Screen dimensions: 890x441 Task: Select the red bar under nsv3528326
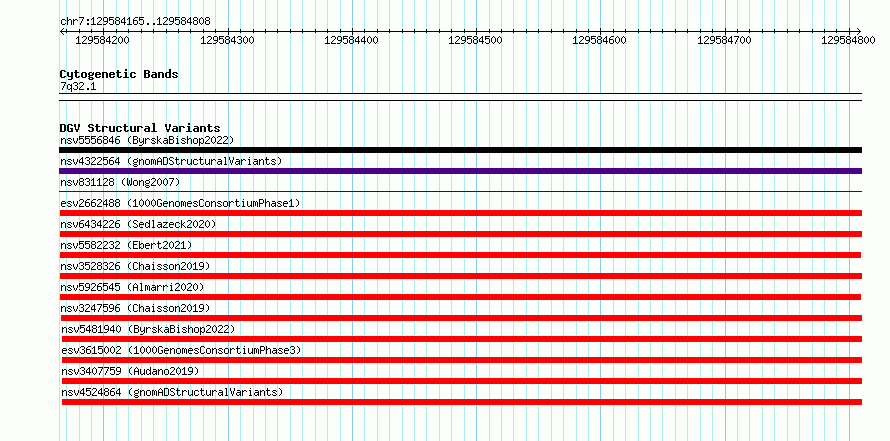pyautogui.click(x=460, y=276)
